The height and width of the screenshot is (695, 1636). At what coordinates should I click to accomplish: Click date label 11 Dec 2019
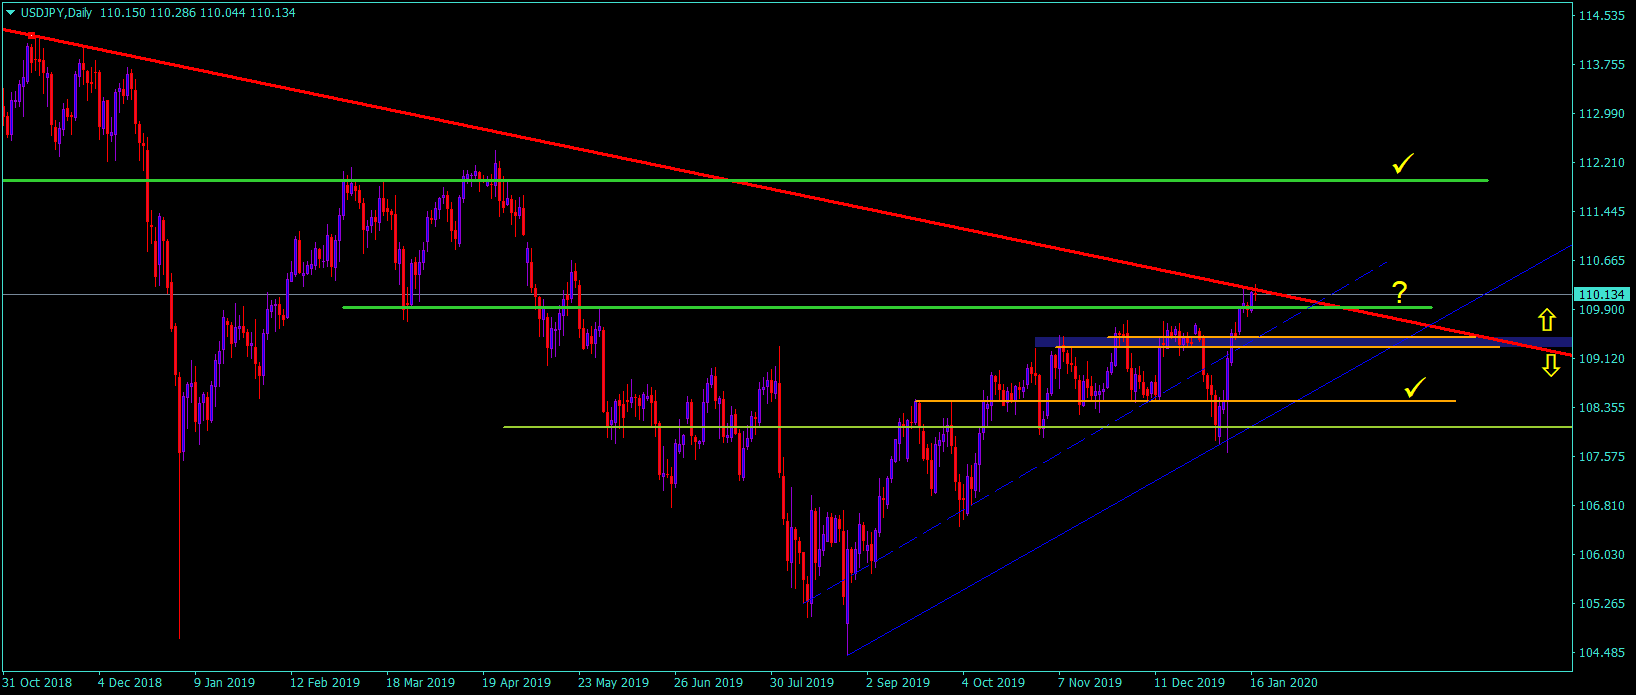(1190, 683)
